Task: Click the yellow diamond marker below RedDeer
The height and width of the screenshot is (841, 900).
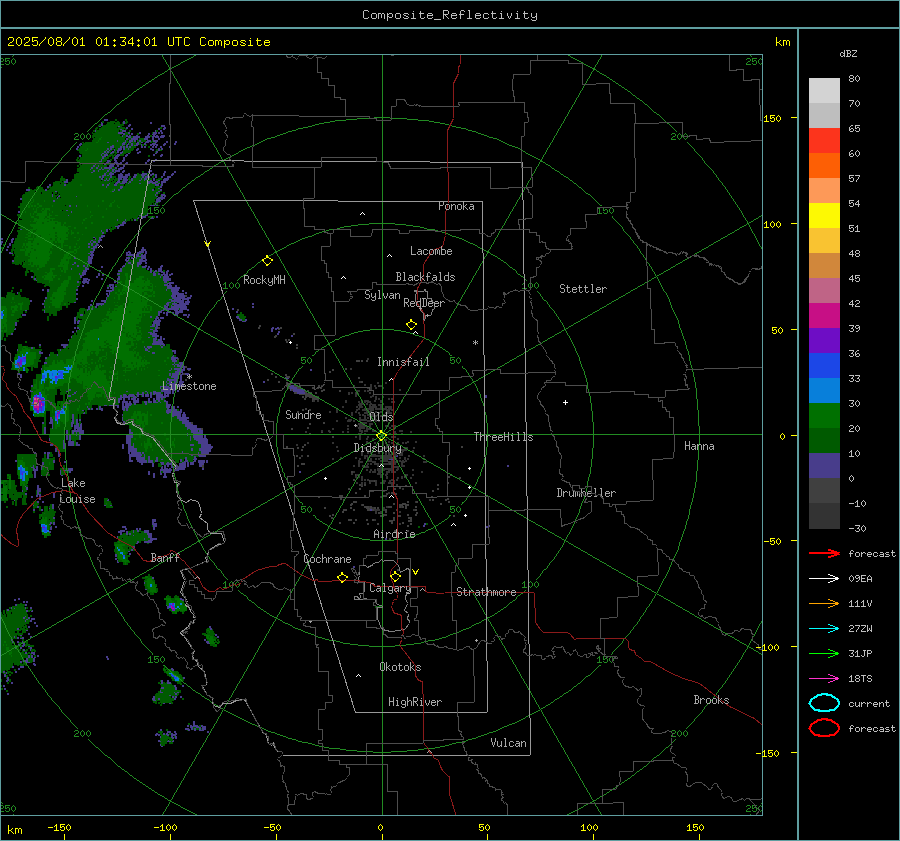Action: [x=411, y=325]
